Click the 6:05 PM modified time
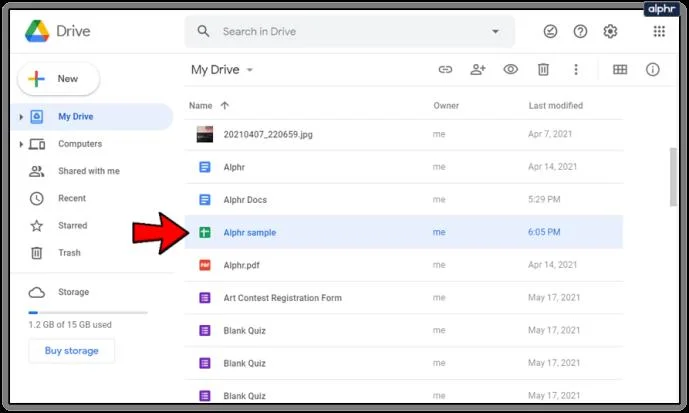Screen dimensions: 689x413 [x=544, y=232]
